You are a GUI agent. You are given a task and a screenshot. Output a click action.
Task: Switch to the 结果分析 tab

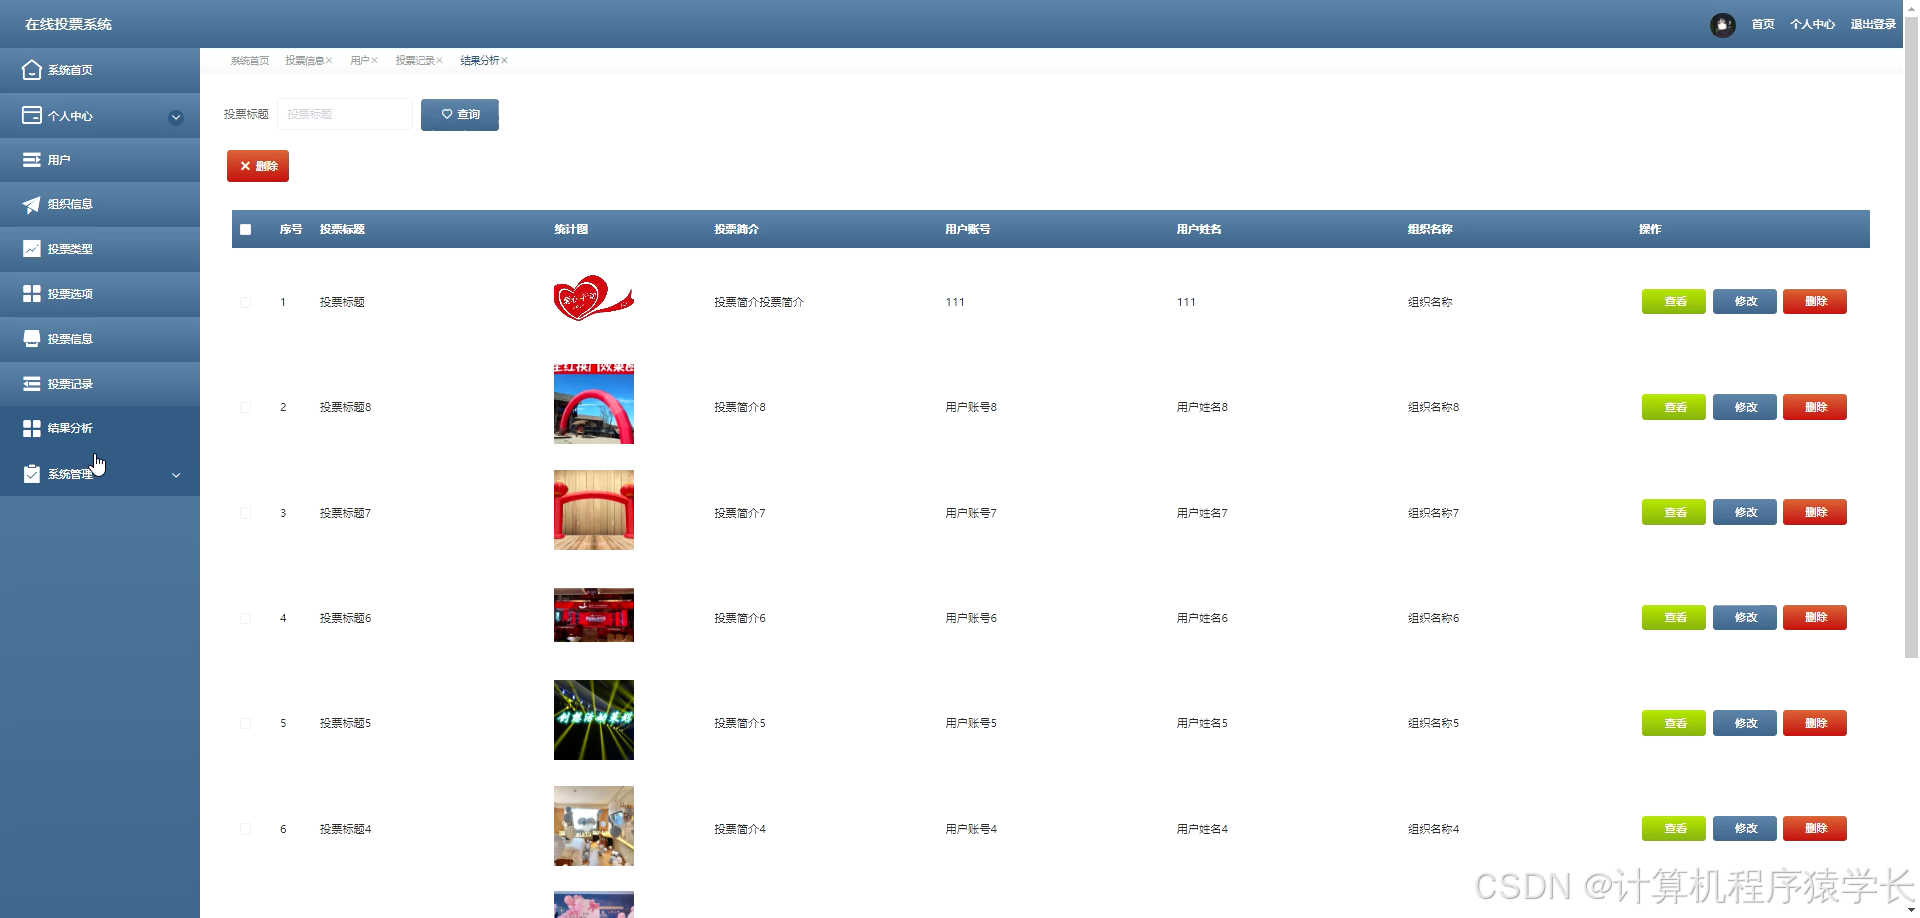click(479, 61)
